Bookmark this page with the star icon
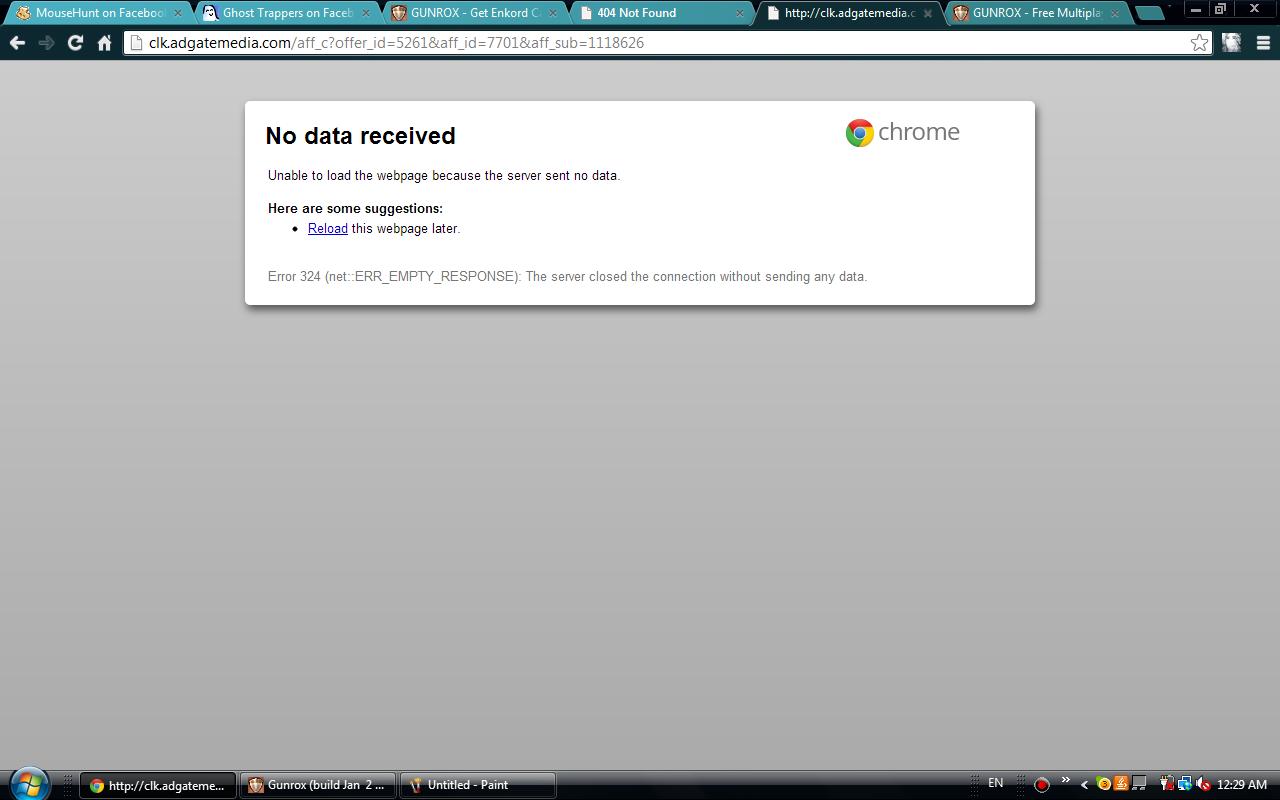The image size is (1280, 800). pos(1198,43)
